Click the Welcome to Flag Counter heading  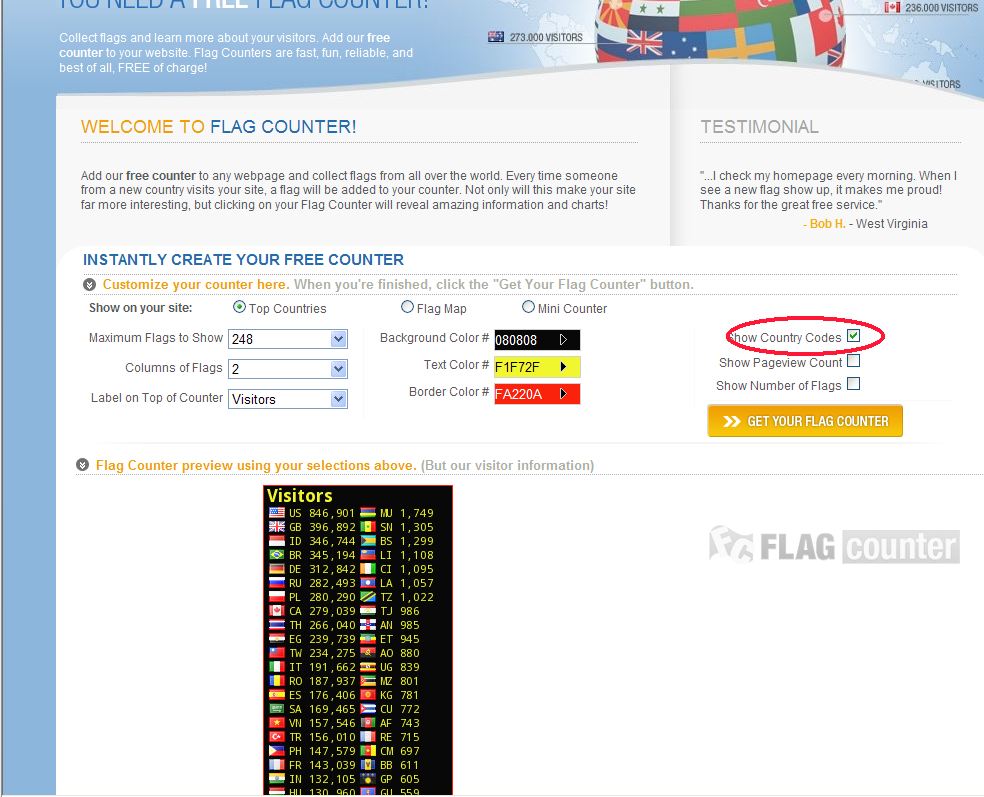pyautogui.click(x=218, y=127)
